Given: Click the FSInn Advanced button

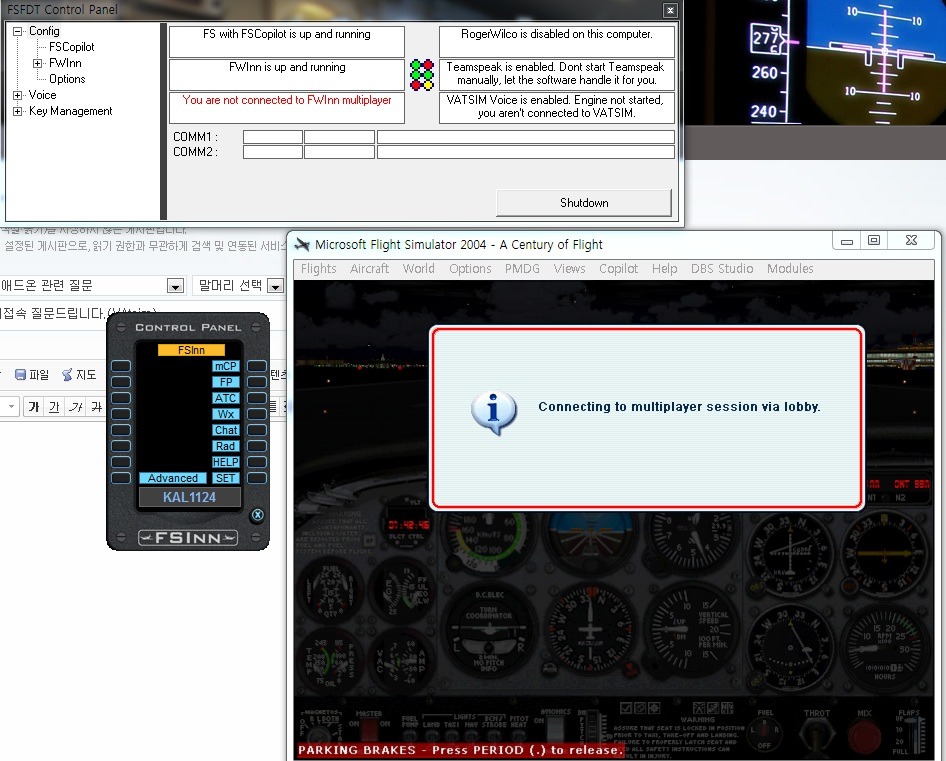Looking at the screenshot, I should (173, 478).
